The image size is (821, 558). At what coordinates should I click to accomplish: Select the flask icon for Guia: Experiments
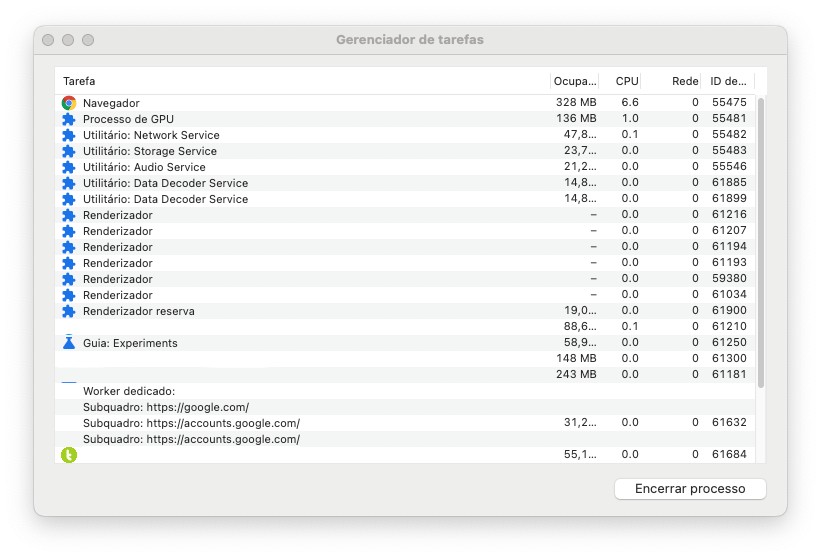tap(69, 343)
